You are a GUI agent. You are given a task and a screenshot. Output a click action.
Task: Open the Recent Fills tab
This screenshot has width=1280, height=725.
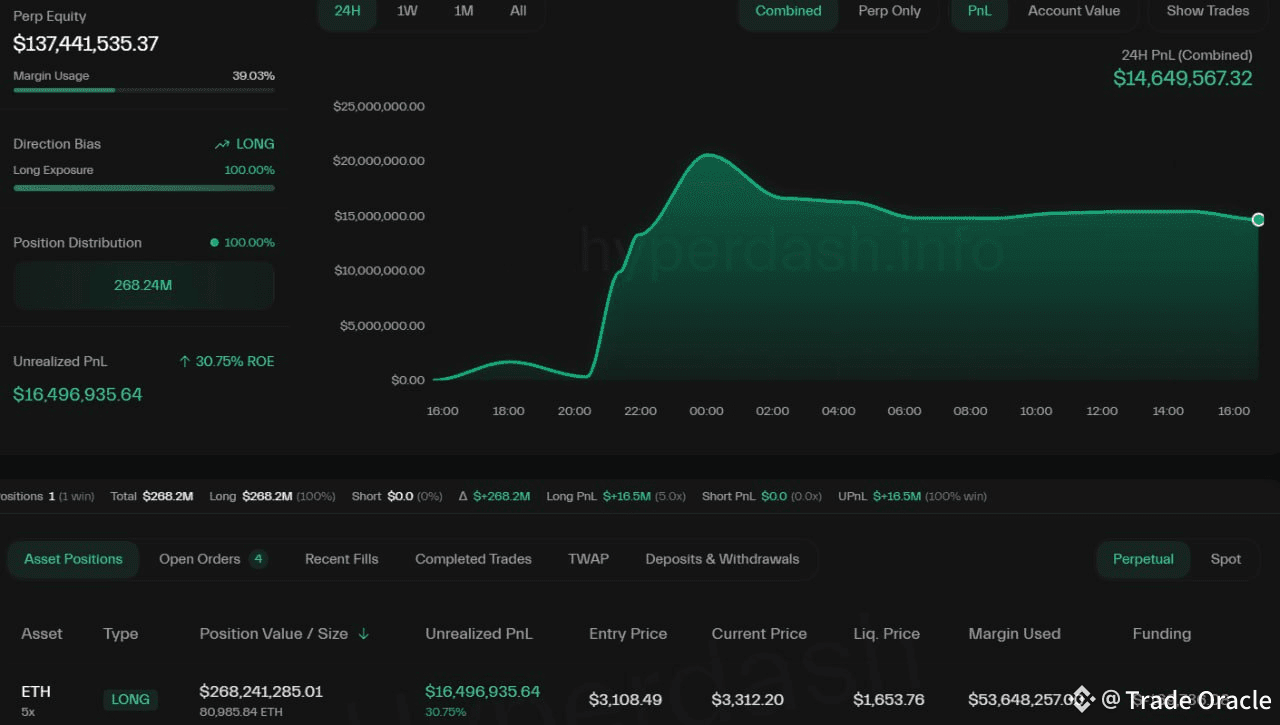click(341, 559)
